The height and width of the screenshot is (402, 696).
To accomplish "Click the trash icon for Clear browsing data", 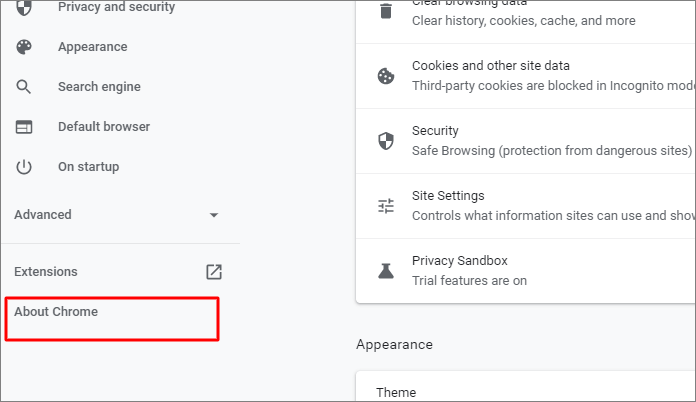I will point(385,12).
